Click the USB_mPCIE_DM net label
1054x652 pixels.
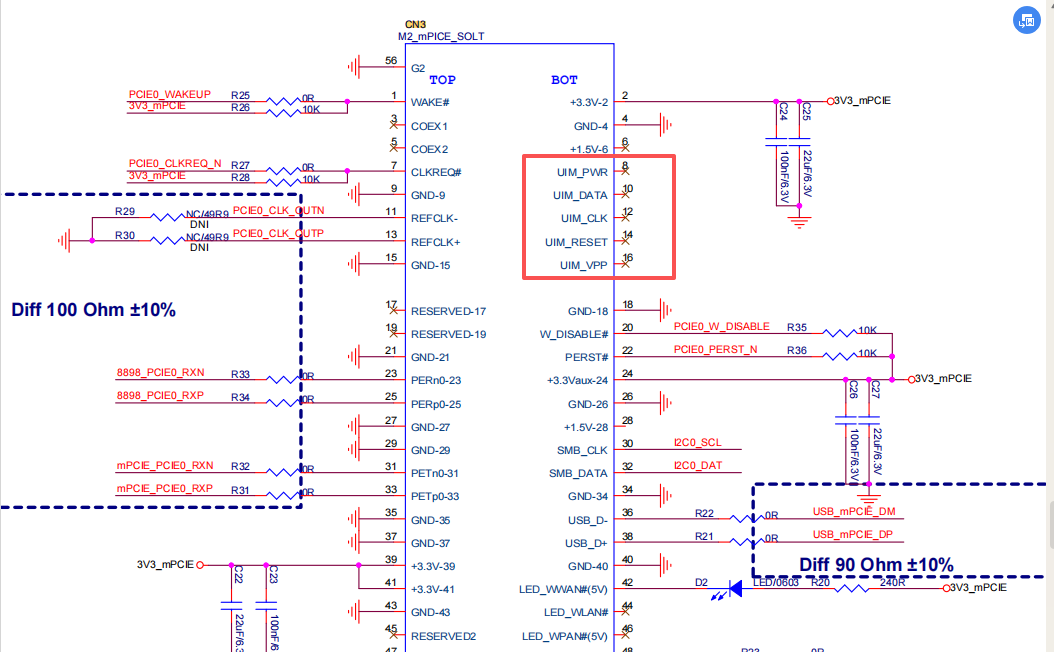pyautogui.click(x=853, y=512)
